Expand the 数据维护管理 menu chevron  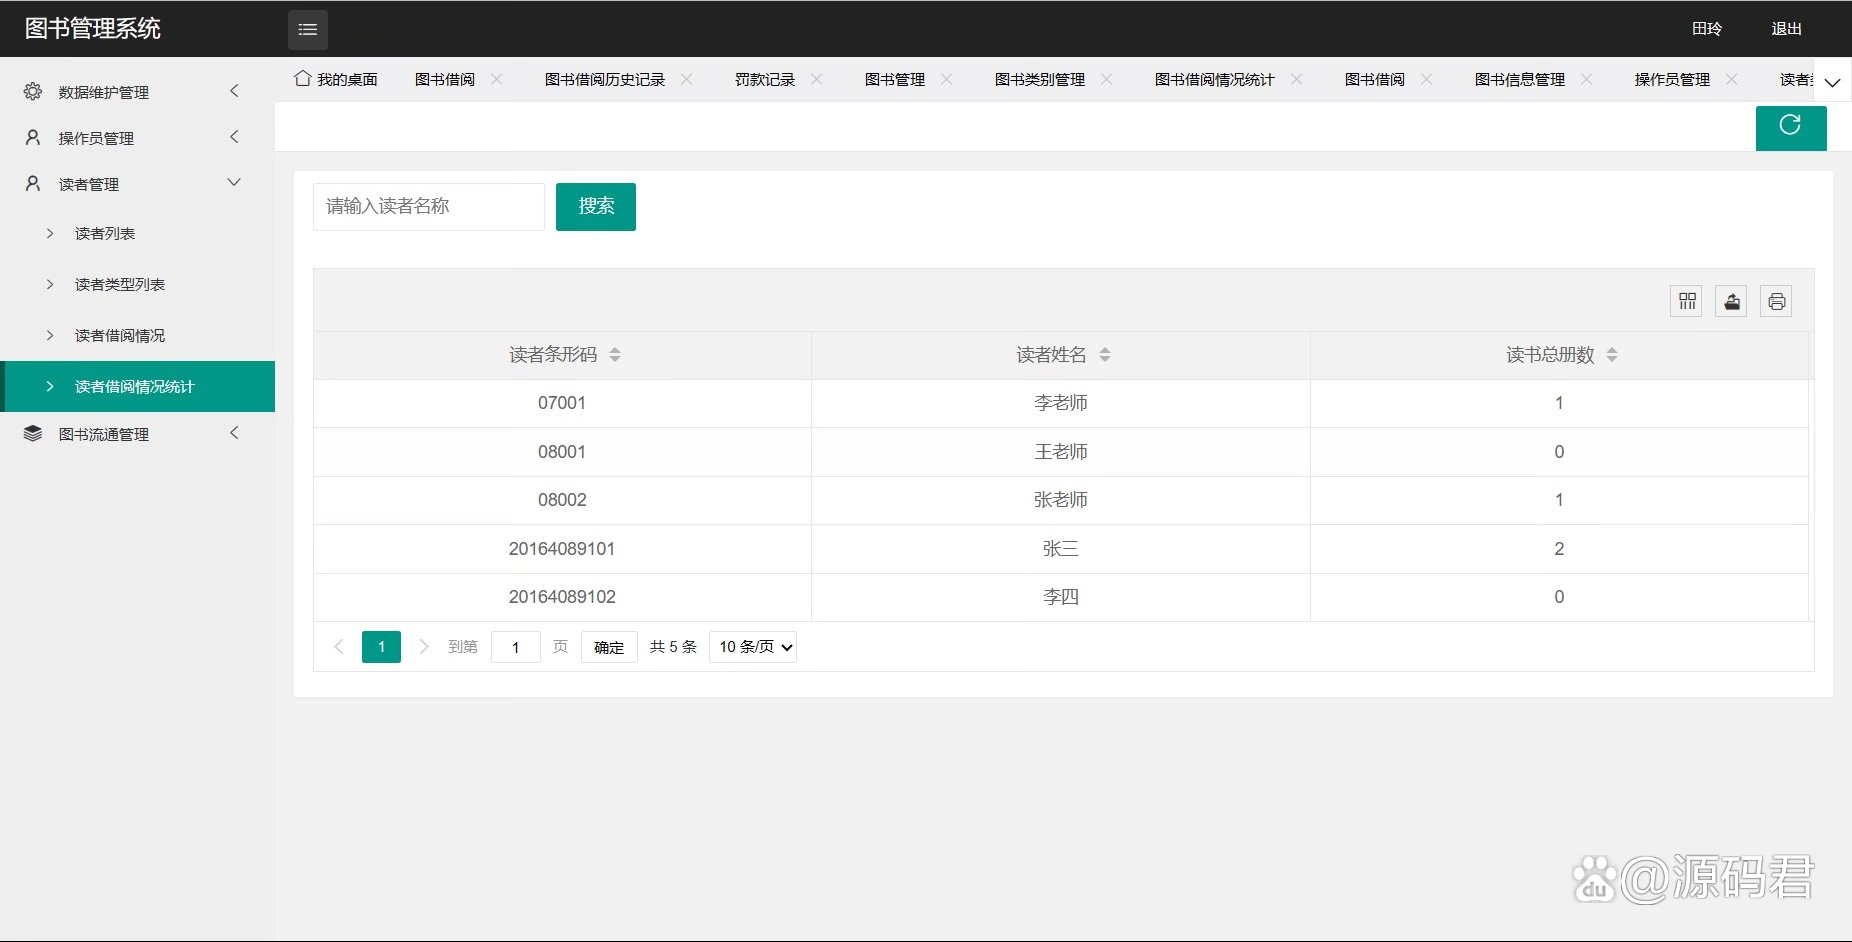point(234,91)
